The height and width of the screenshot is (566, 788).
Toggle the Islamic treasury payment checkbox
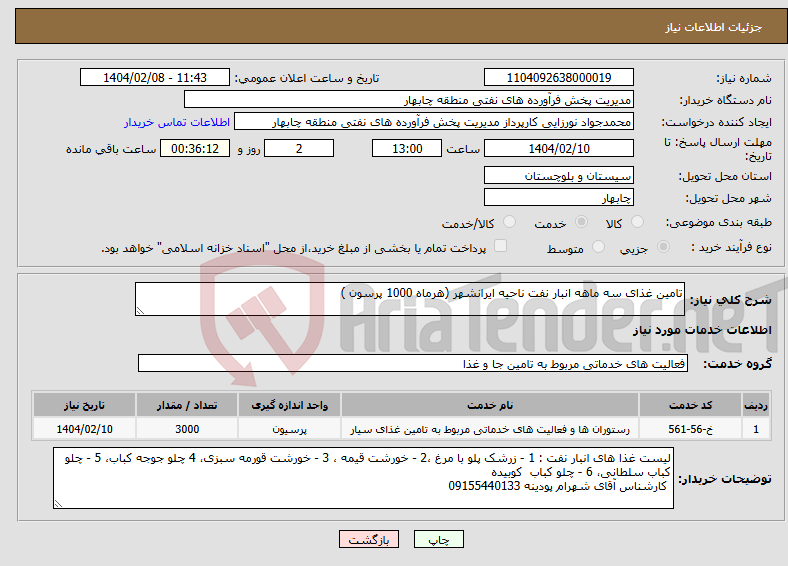[x=500, y=246]
